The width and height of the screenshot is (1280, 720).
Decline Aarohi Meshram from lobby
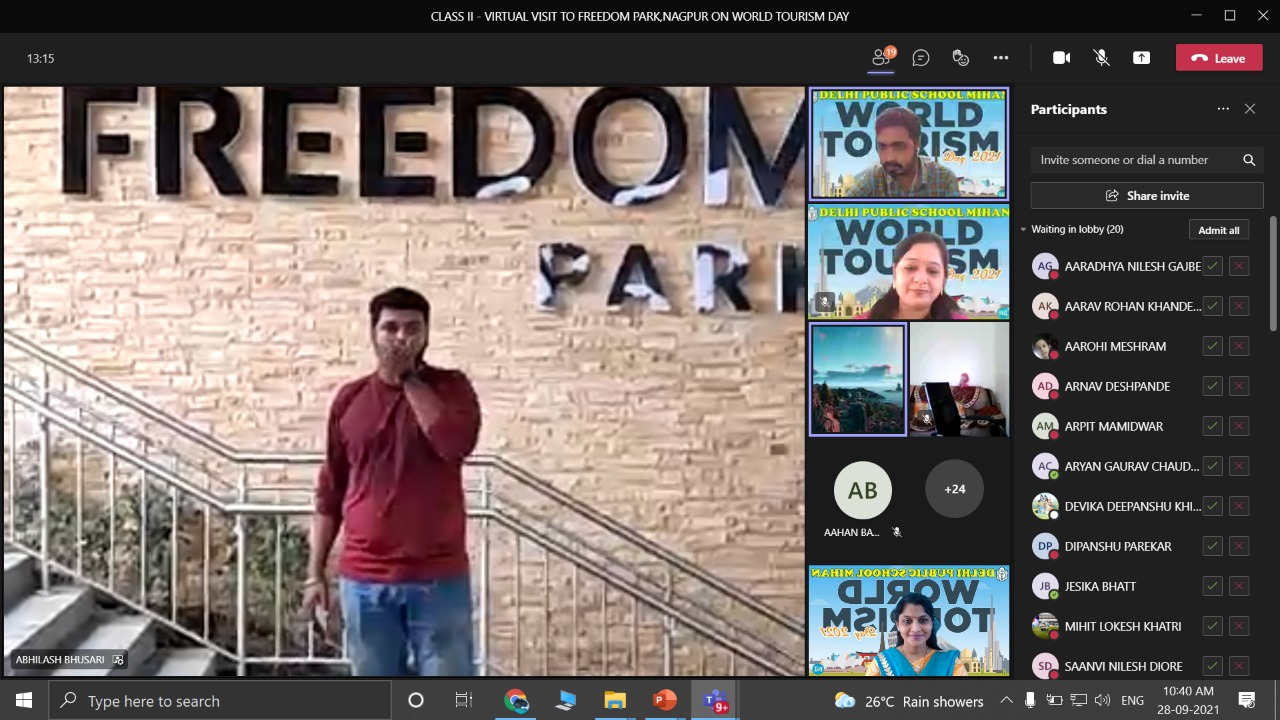pyautogui.click(x=1239, y=346)
